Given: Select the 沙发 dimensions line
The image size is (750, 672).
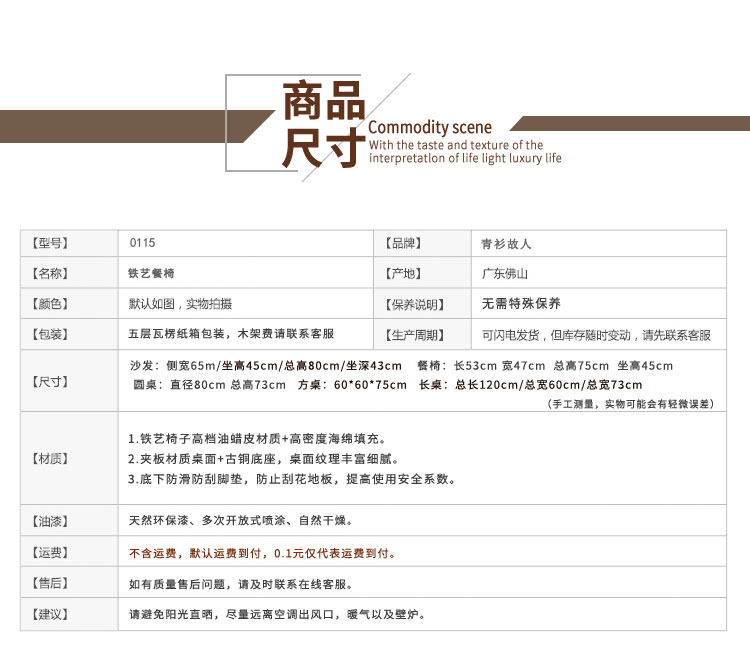Looking at the screenshot, I should point(266,366).
